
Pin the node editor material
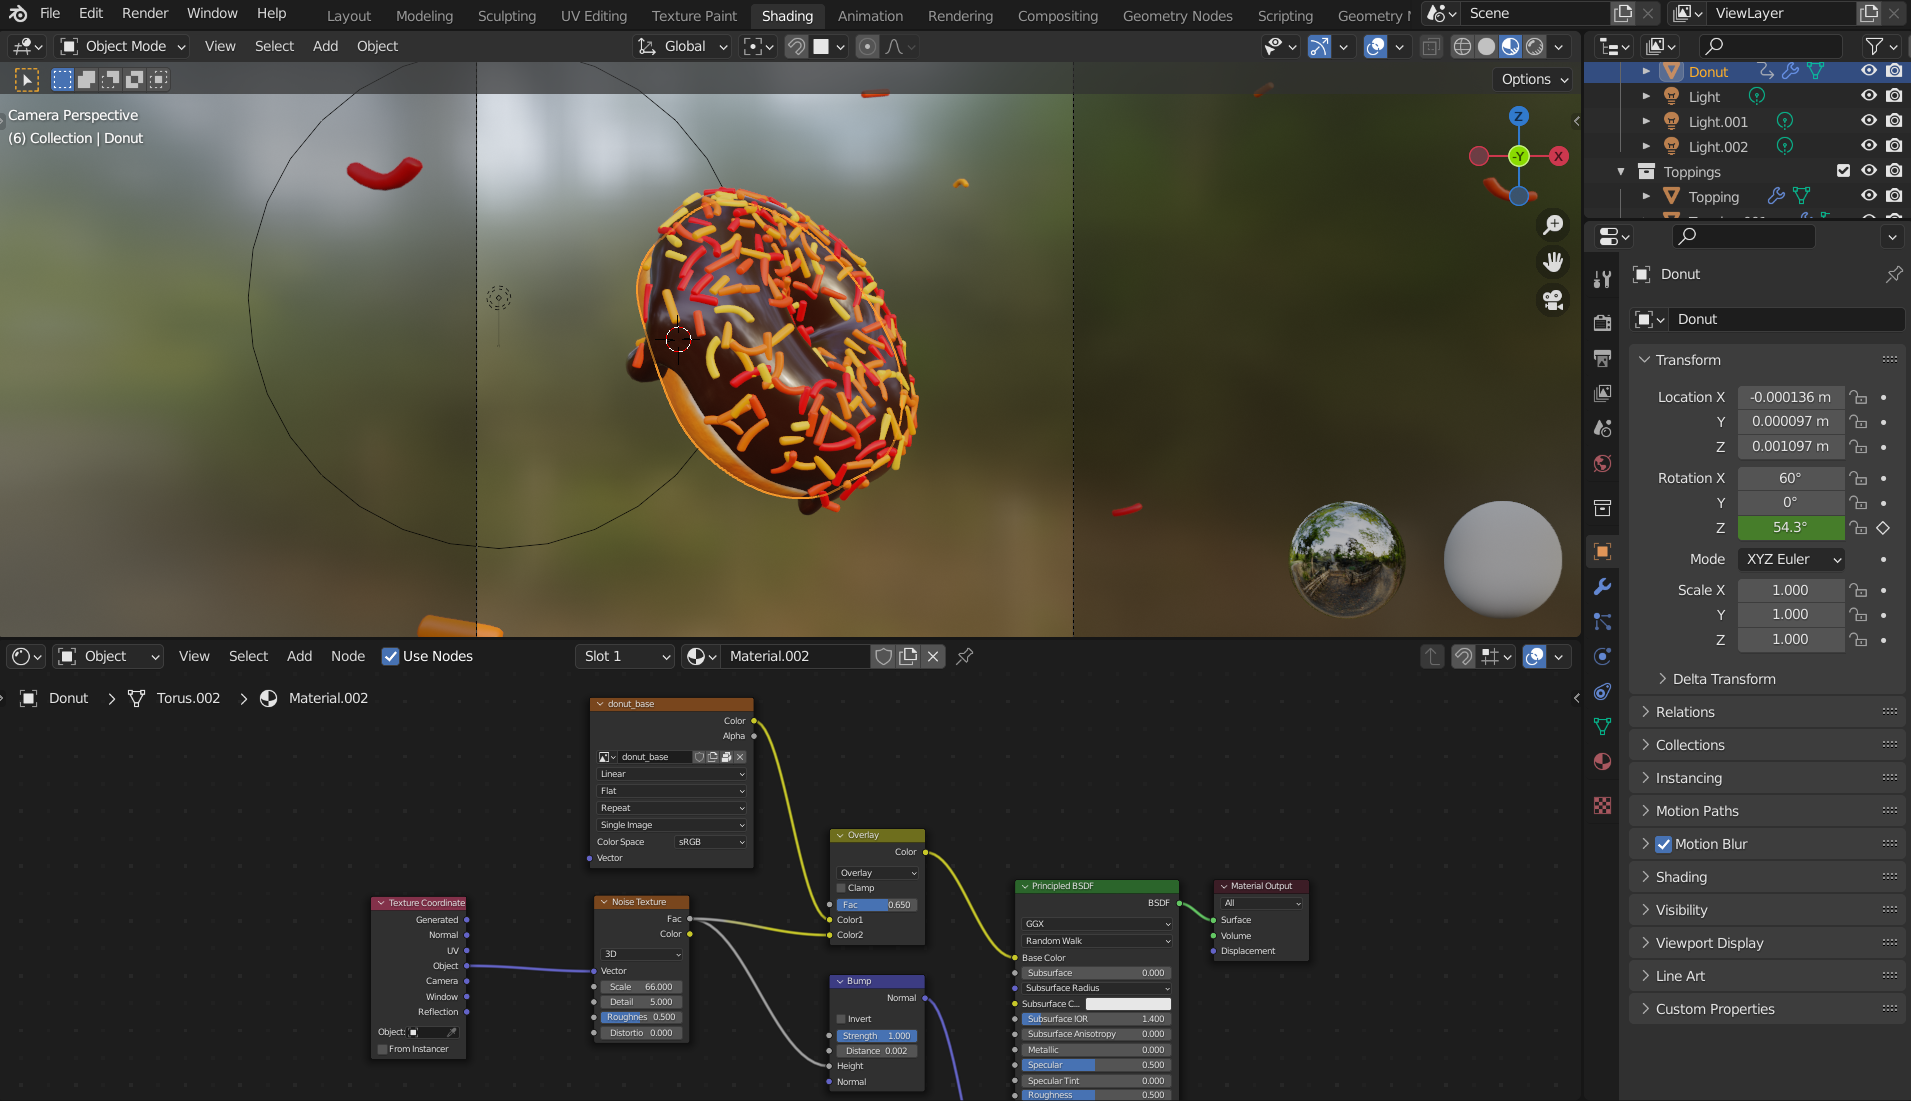coord(965,656)
